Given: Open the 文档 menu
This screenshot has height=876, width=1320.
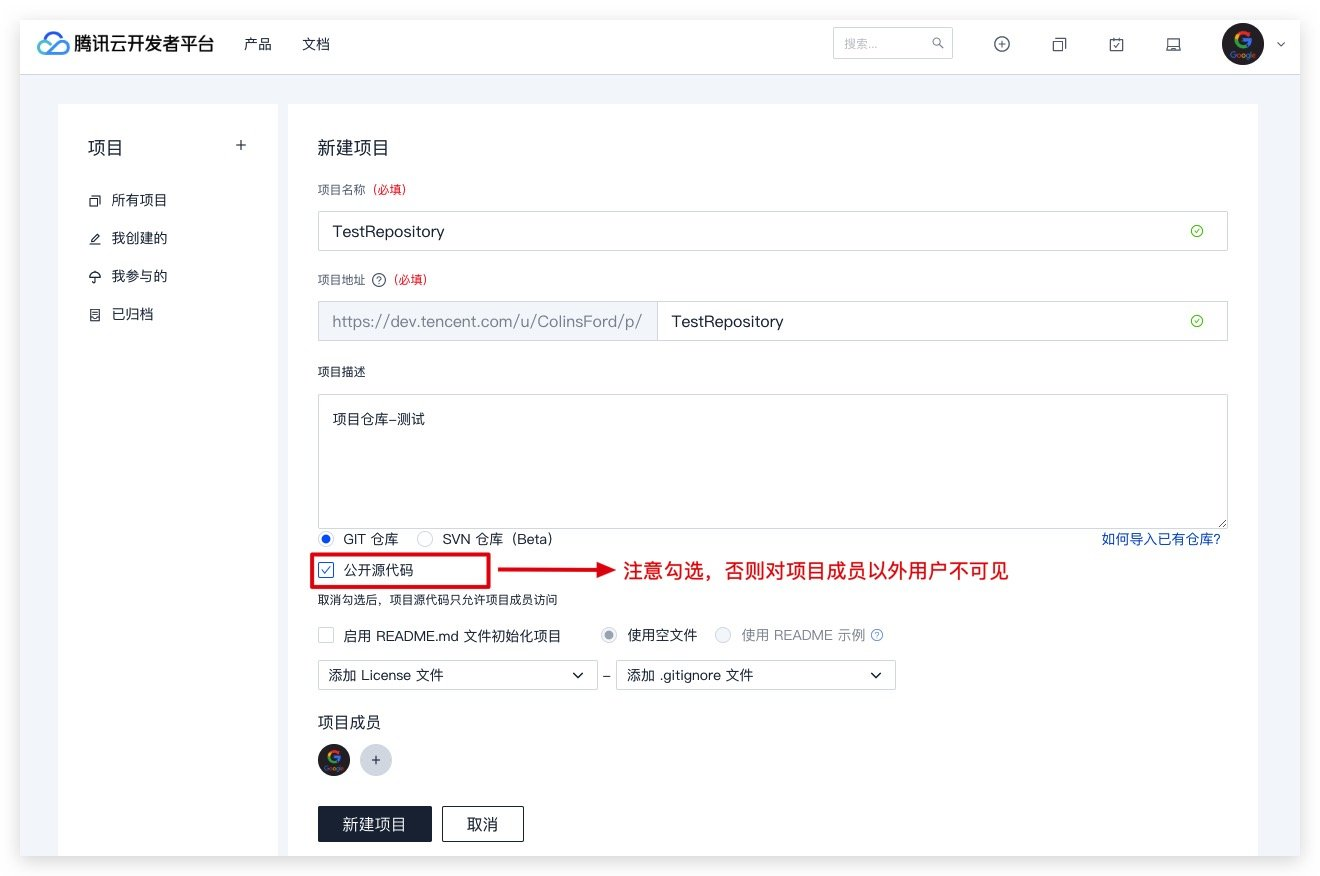Looking at the screenshot, I should [x=316, y=44].
